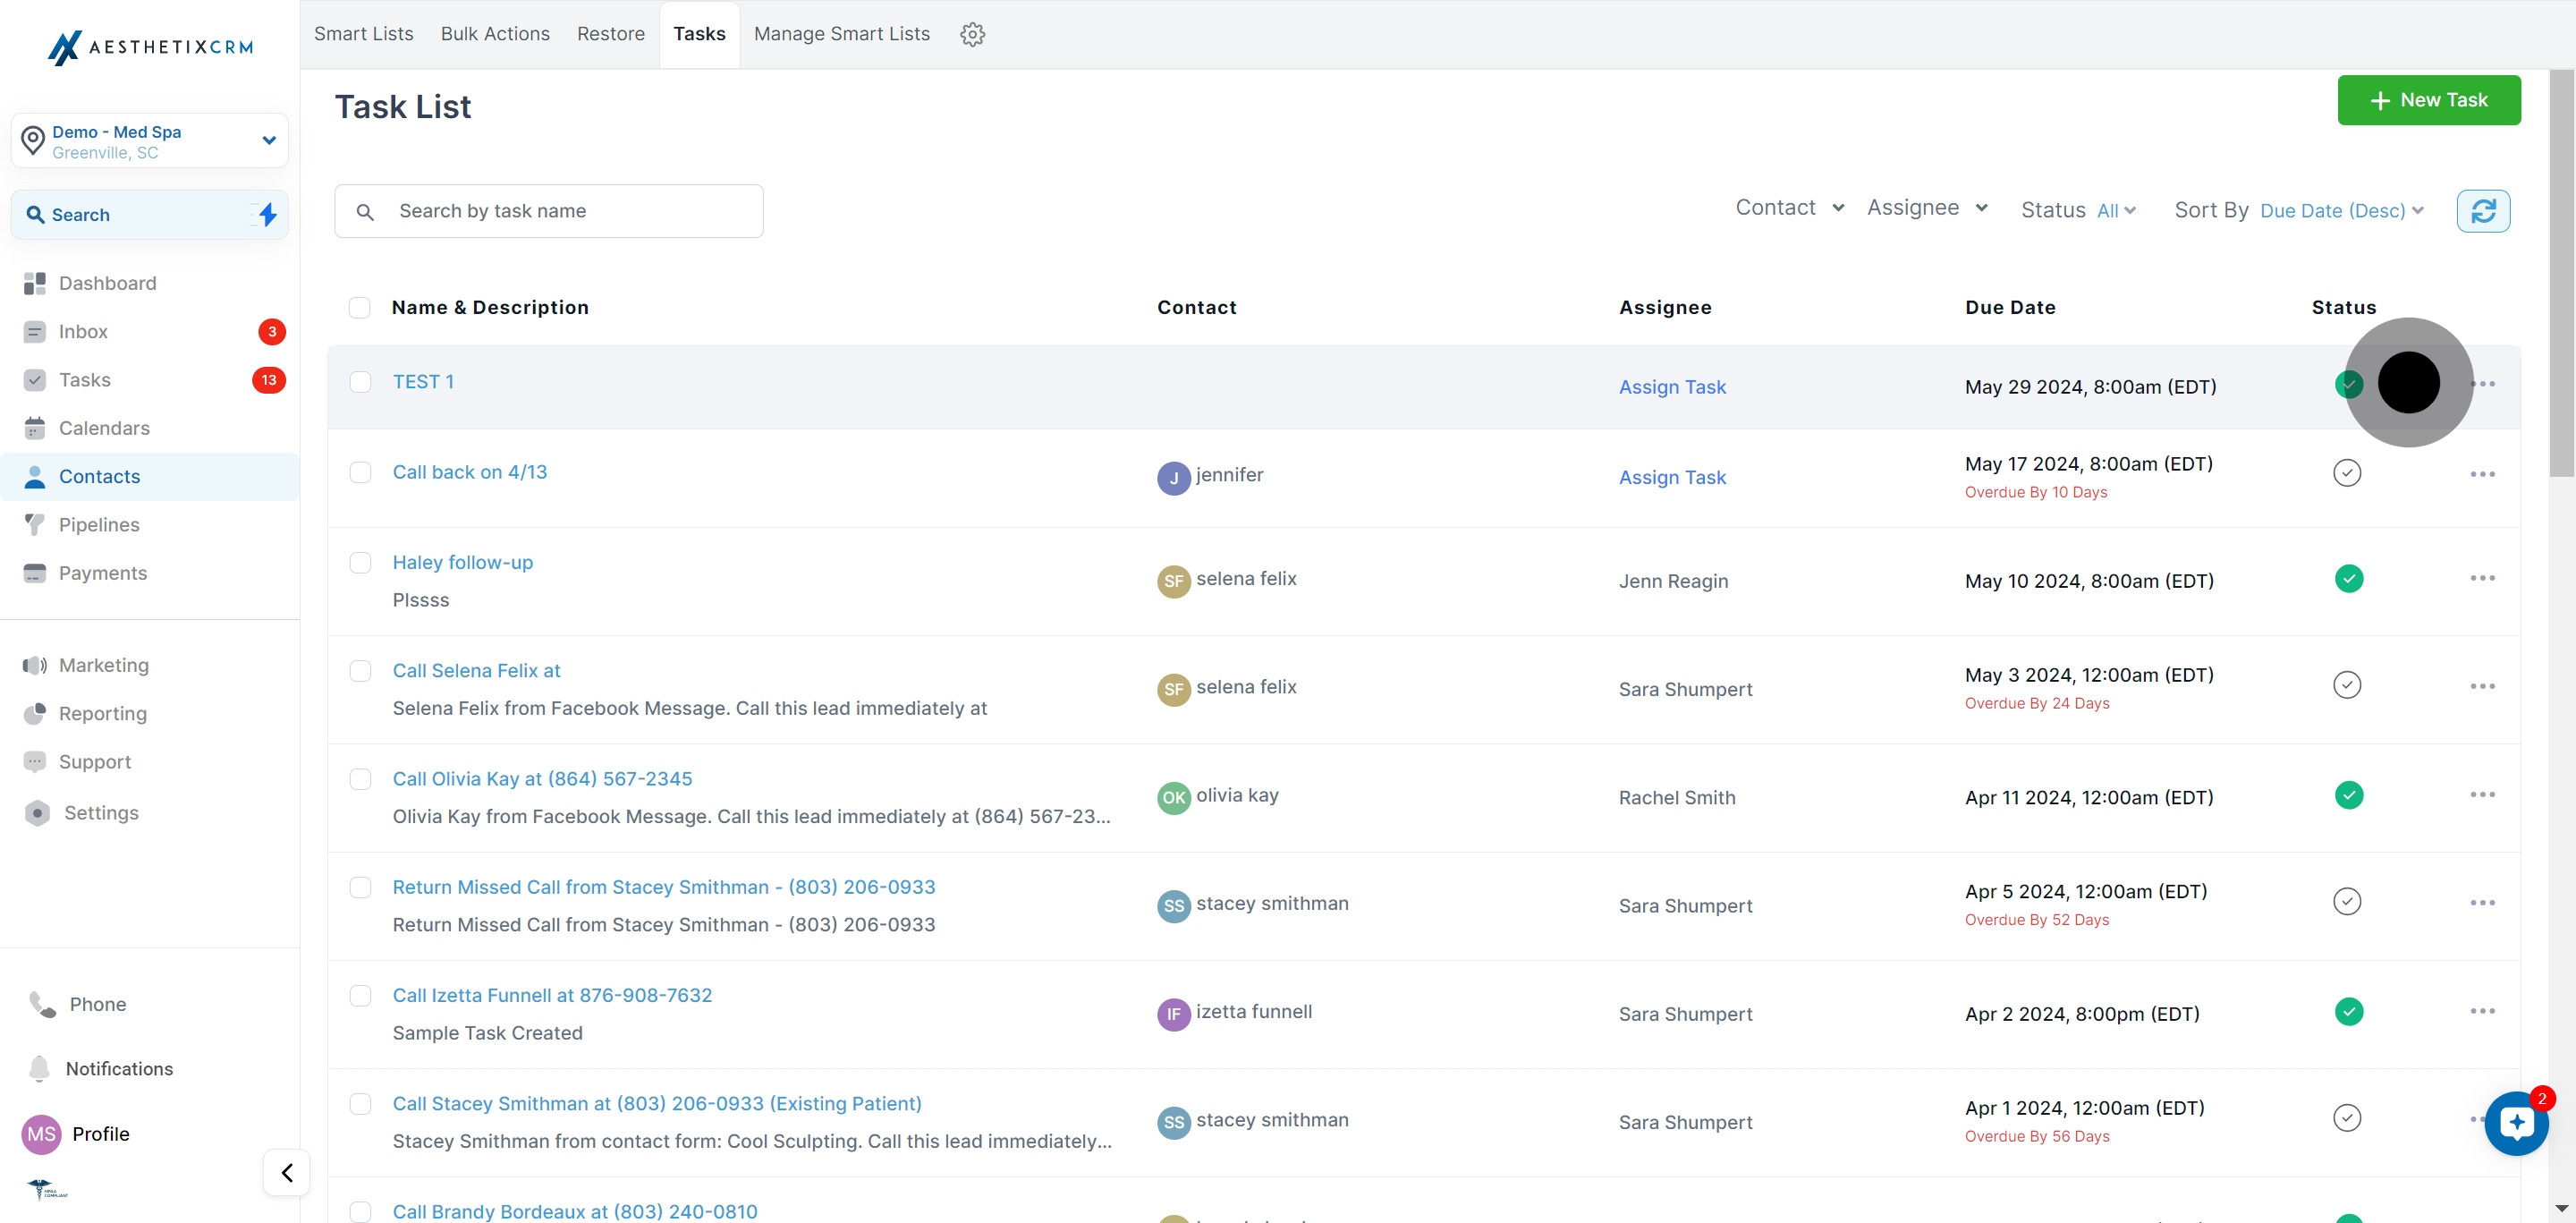The width and height of the screenshot is (2576, 1223).
Task: Tick the checkbox for TEST 1 task
Action: tap(360, 382)
